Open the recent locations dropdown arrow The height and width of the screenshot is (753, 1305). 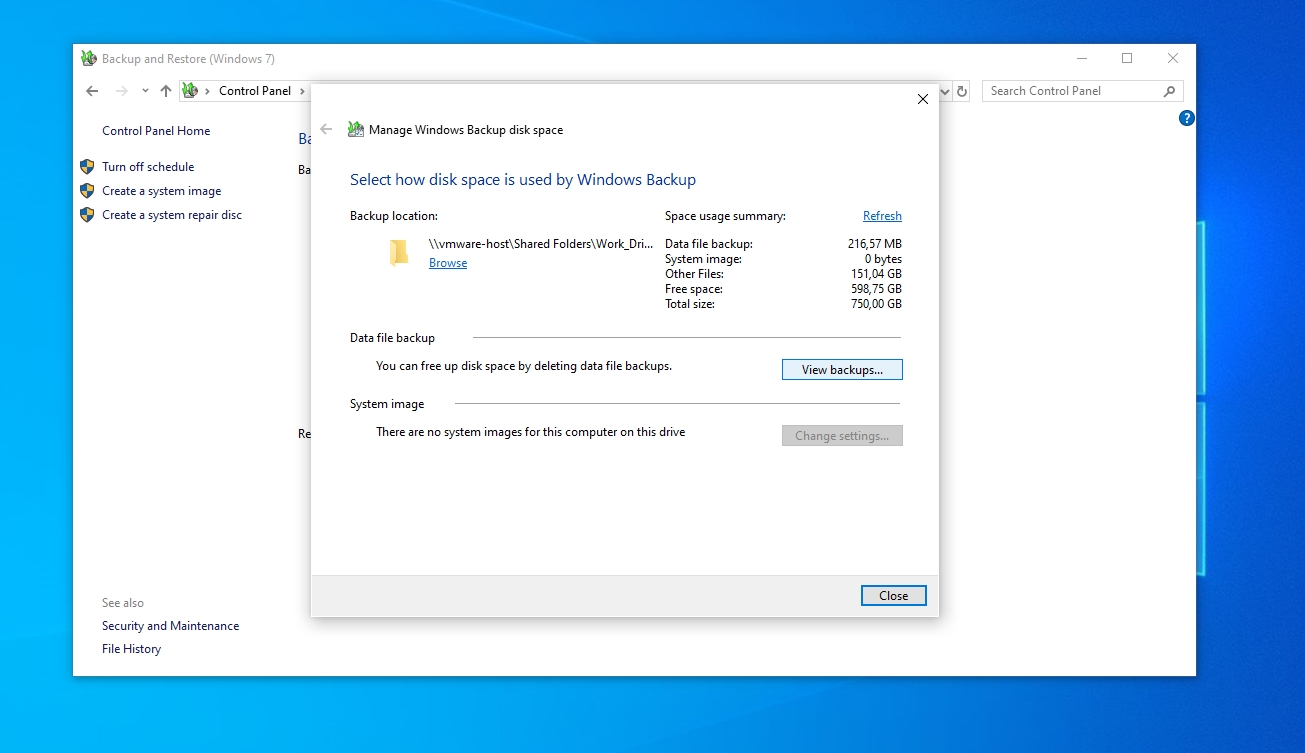click(145, 91)
